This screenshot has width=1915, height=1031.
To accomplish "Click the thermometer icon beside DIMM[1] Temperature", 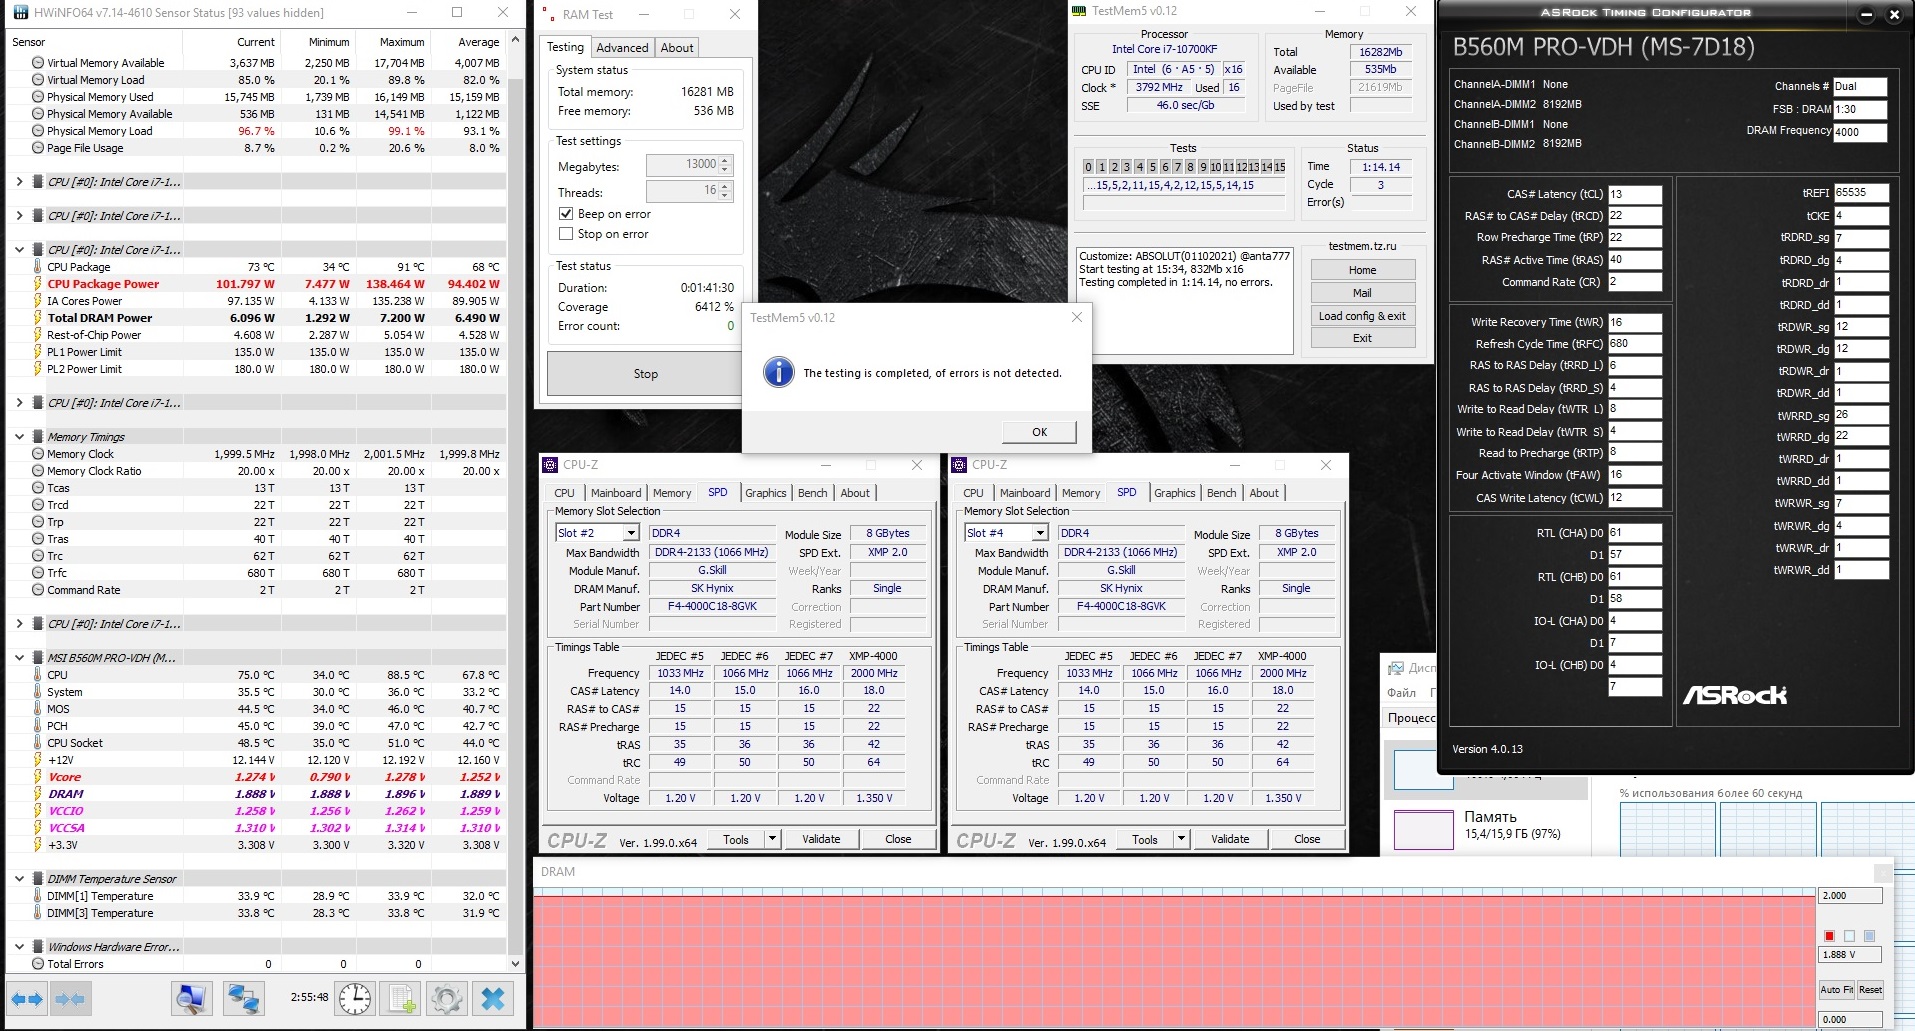I will (38, 896).
